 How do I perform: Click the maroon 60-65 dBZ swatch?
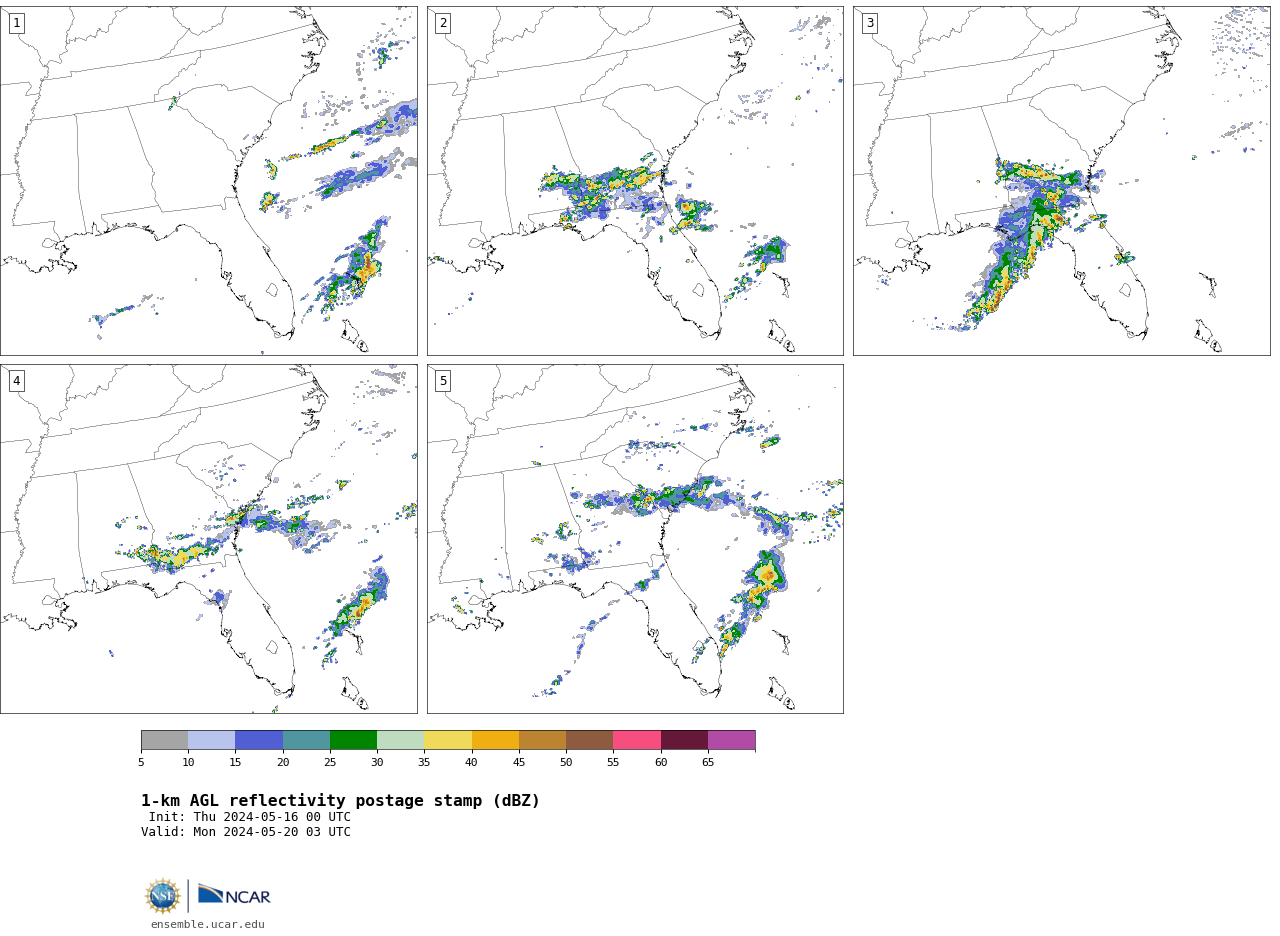coord(684,740)
